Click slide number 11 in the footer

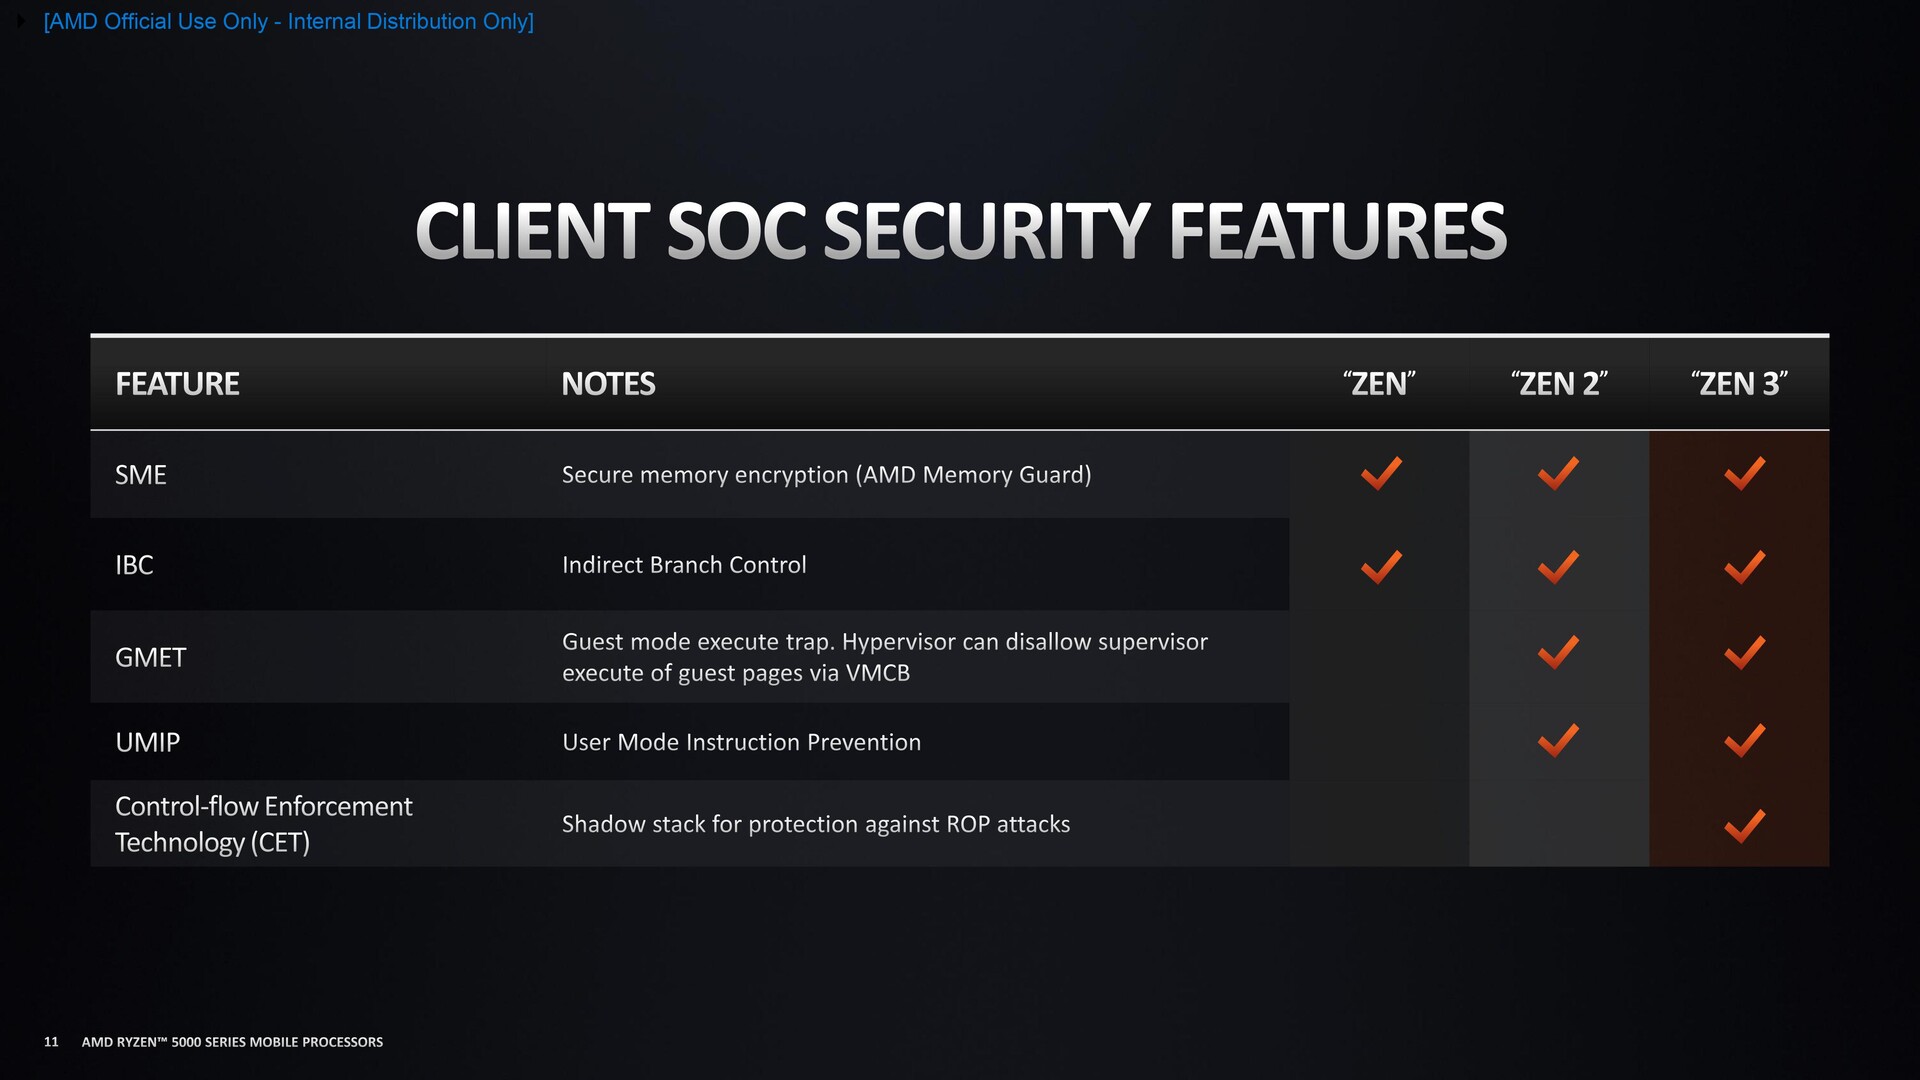pos(51,1042)
